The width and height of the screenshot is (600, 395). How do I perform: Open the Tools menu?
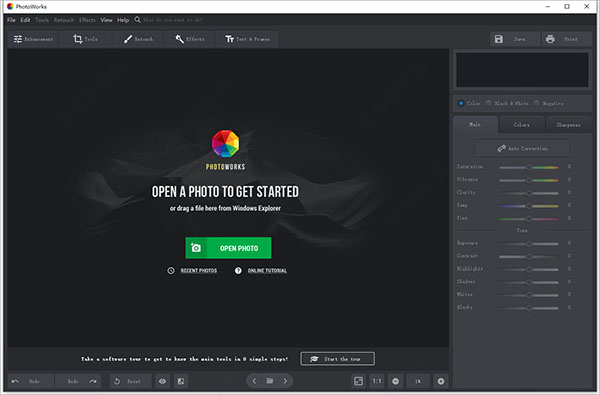[x=42, y=20]
